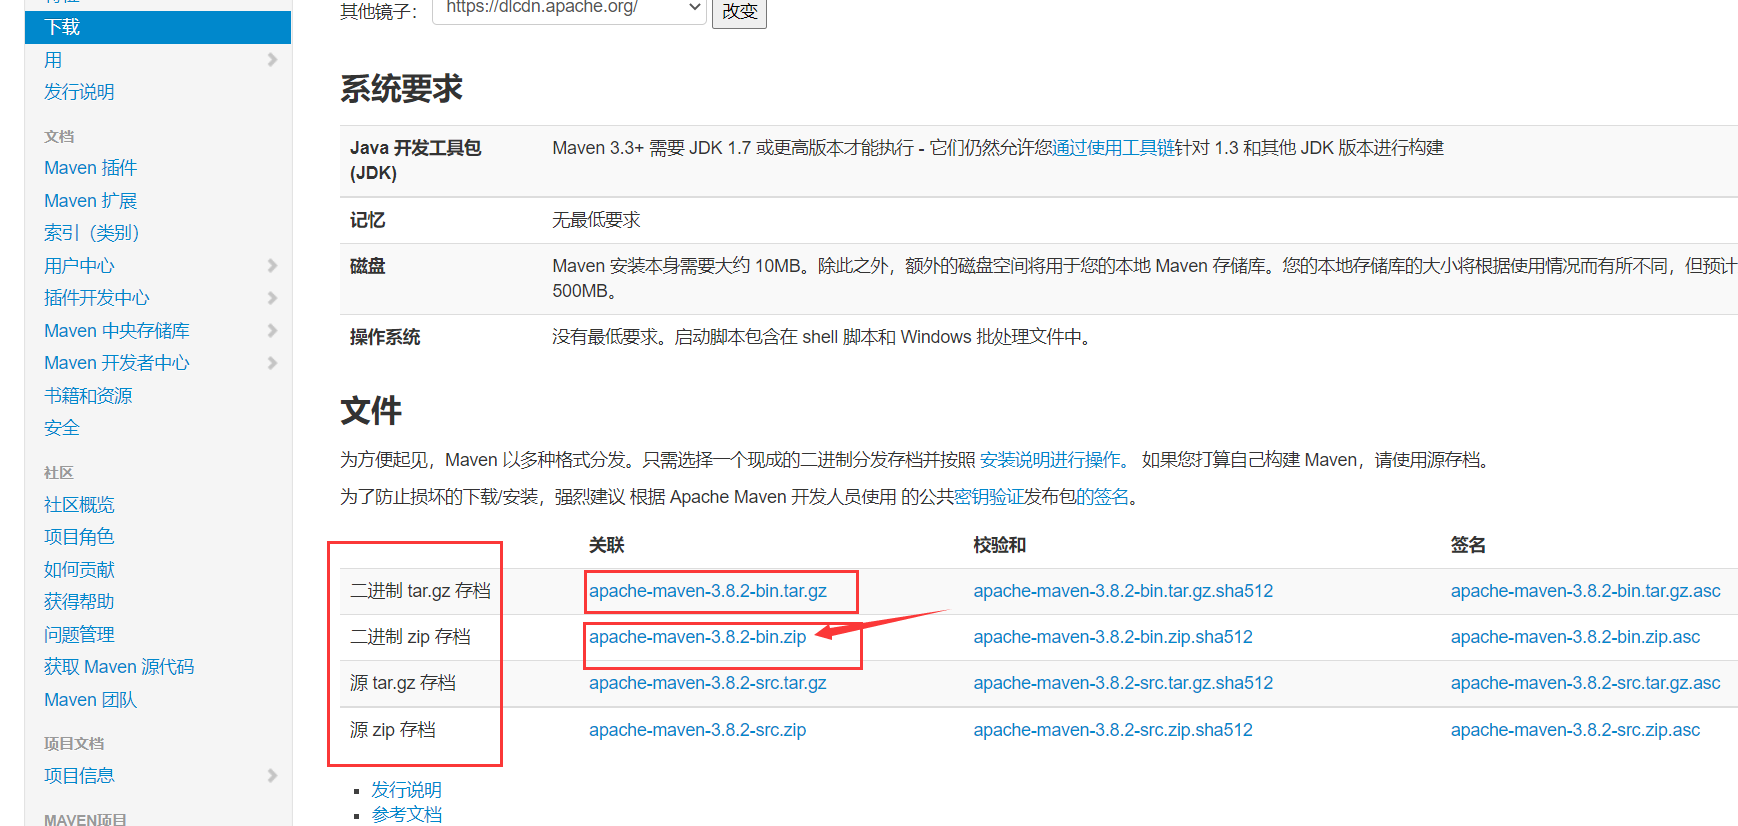The height and width of the screenshot is (826, 1738).
Task: Click the 操作系统 row label
Action: pos(385,337)
